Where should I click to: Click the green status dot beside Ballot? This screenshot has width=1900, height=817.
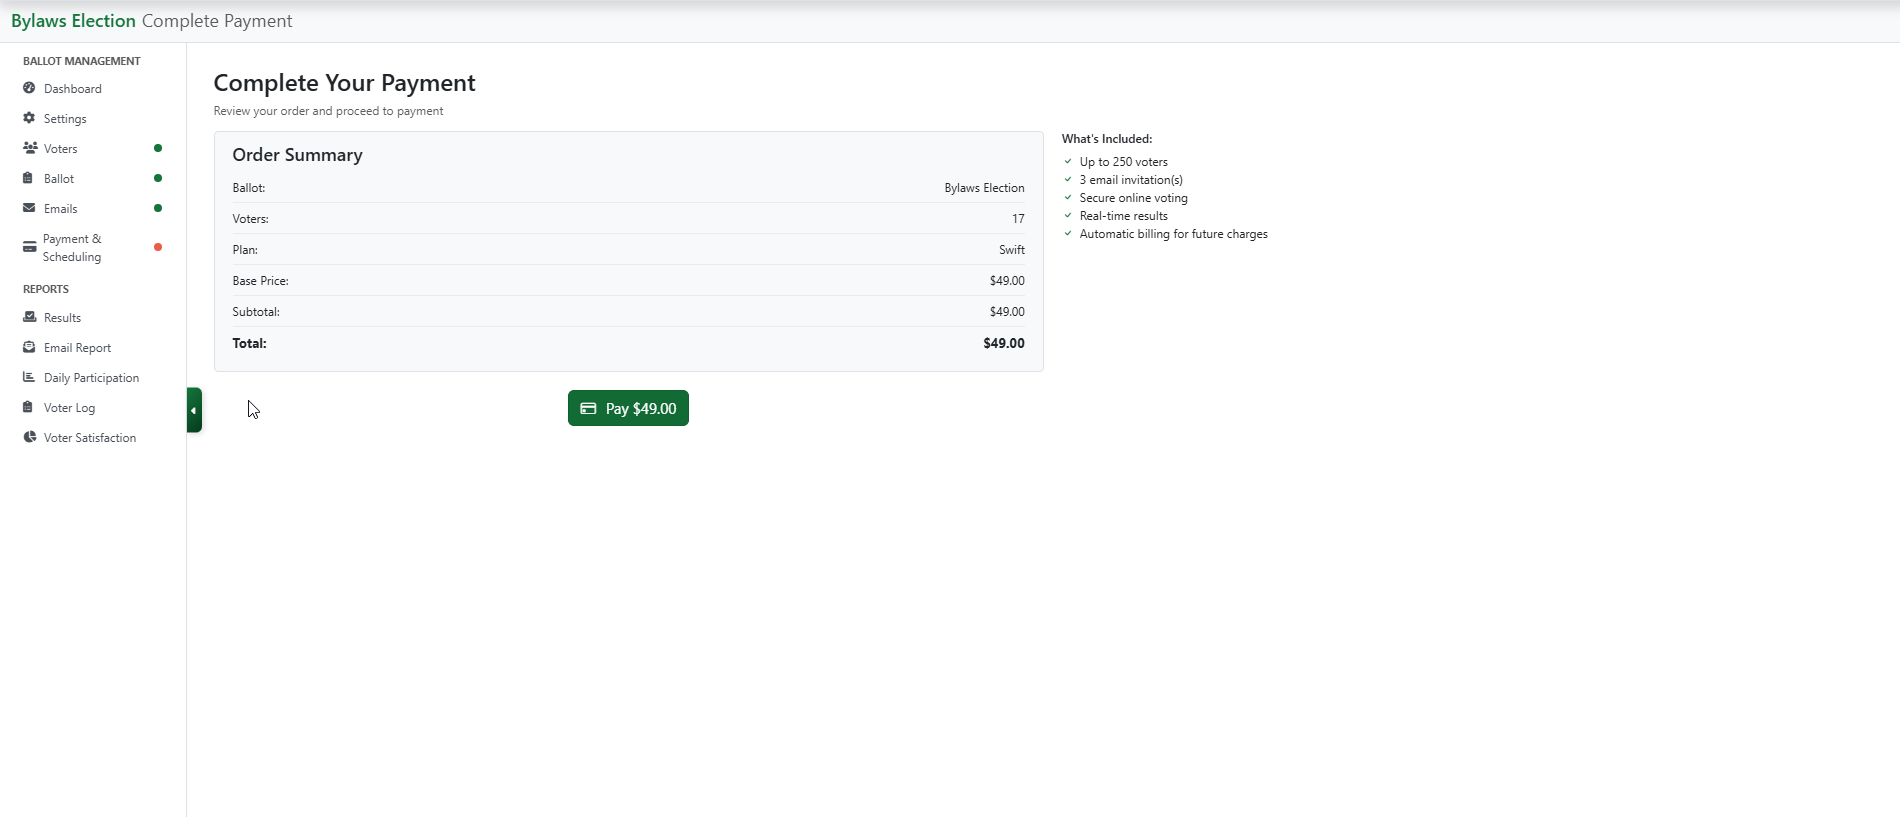click(158, 178)
